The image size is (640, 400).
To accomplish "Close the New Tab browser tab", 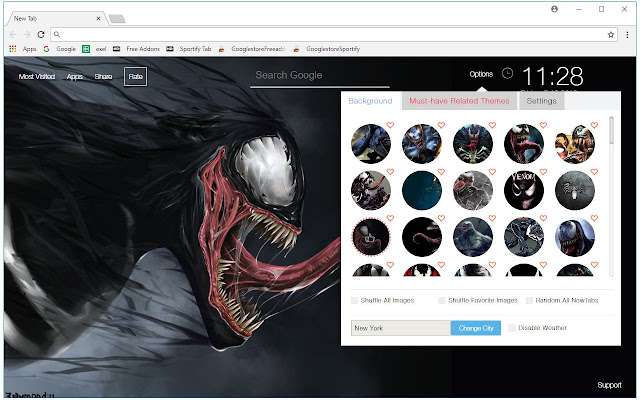I will (98, 18).
